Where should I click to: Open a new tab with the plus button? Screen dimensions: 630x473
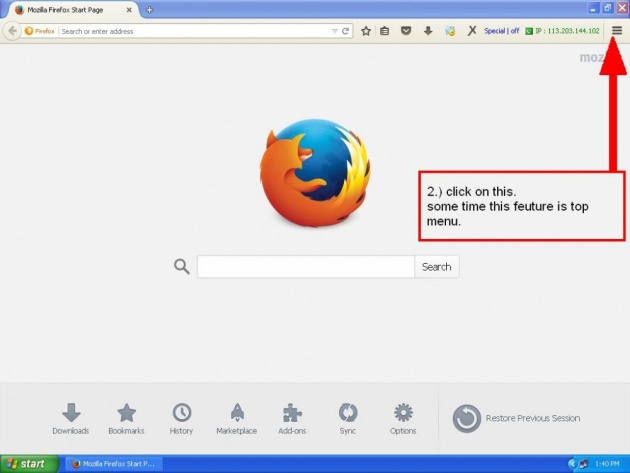coord(149,10)
